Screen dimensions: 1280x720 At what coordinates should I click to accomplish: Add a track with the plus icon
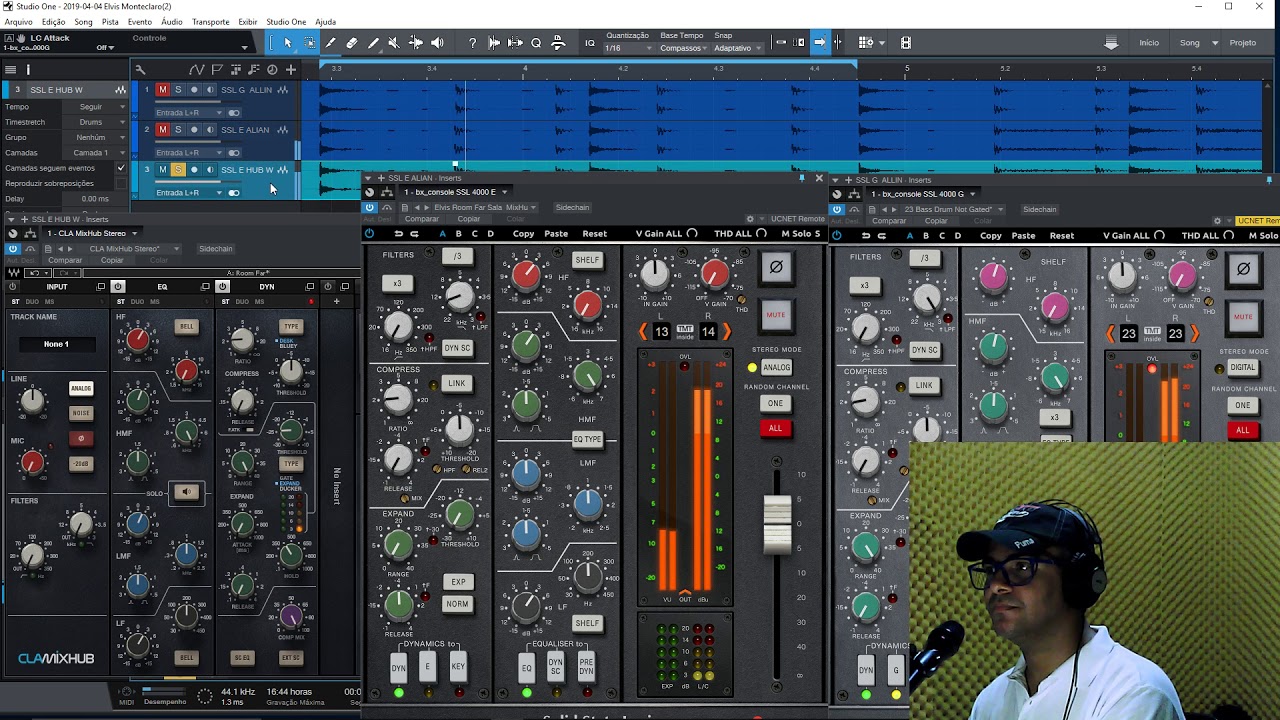coord(291,69)
